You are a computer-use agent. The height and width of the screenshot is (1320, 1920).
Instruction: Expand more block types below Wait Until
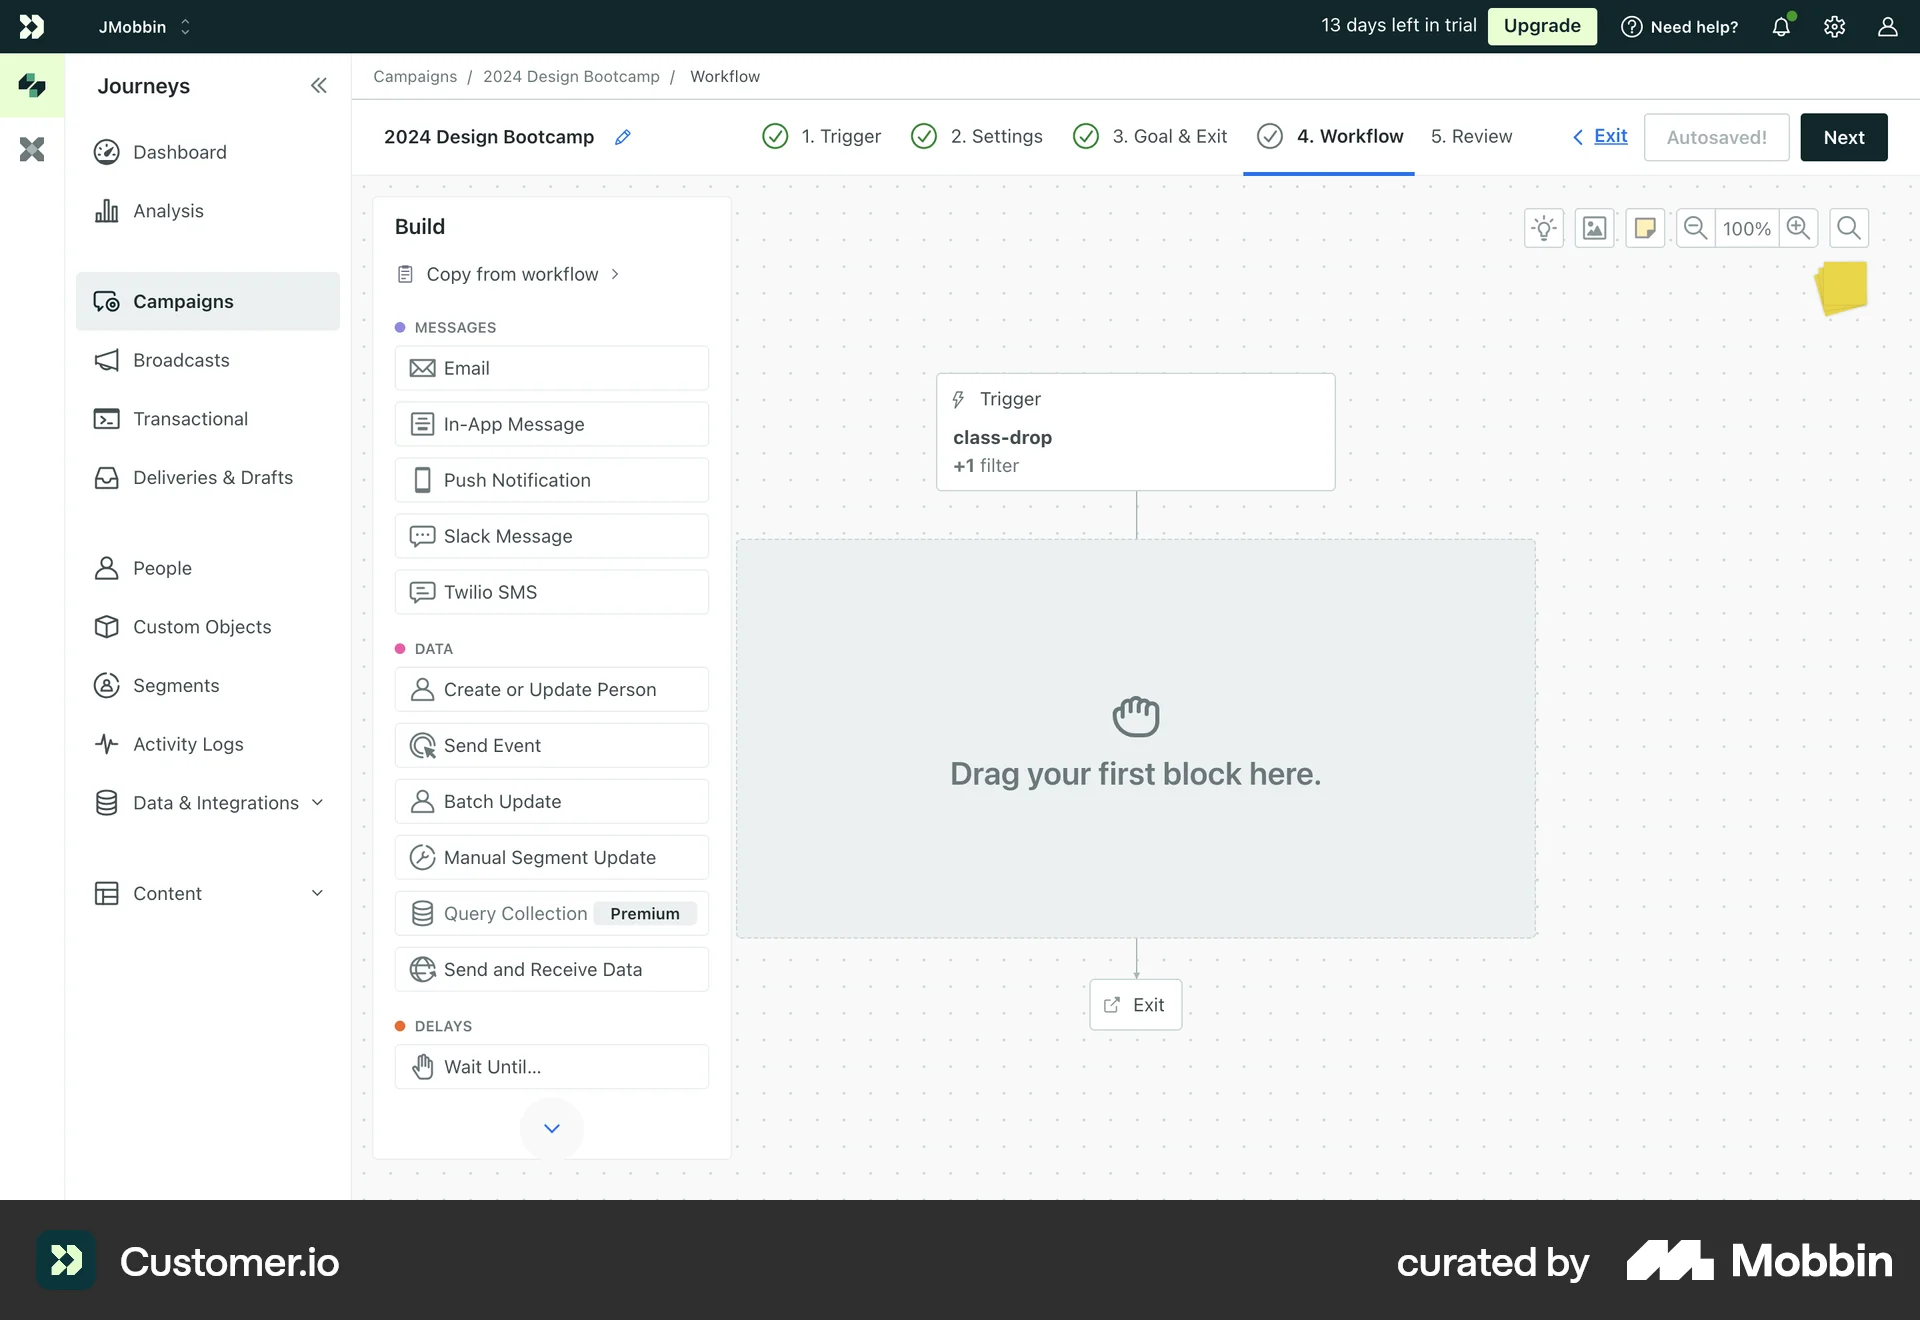click(551, 1128)
